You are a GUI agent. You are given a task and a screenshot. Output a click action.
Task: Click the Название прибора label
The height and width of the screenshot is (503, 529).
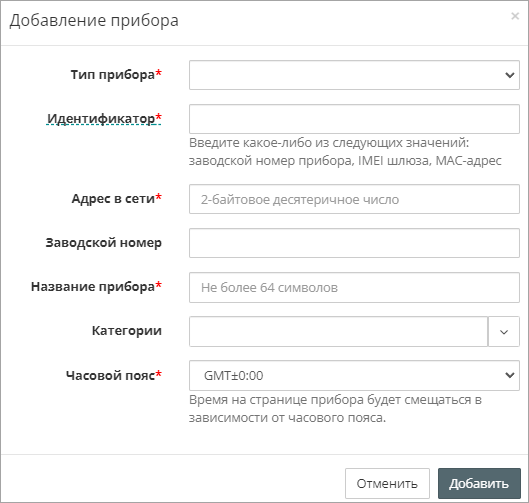click(x=93, y=286)
